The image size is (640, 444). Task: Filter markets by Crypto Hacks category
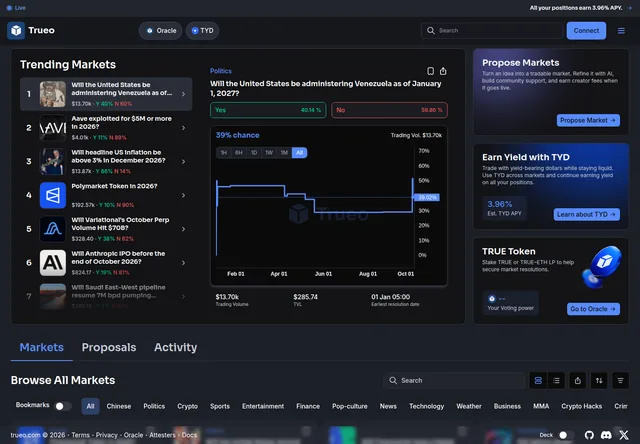(581, 406)
